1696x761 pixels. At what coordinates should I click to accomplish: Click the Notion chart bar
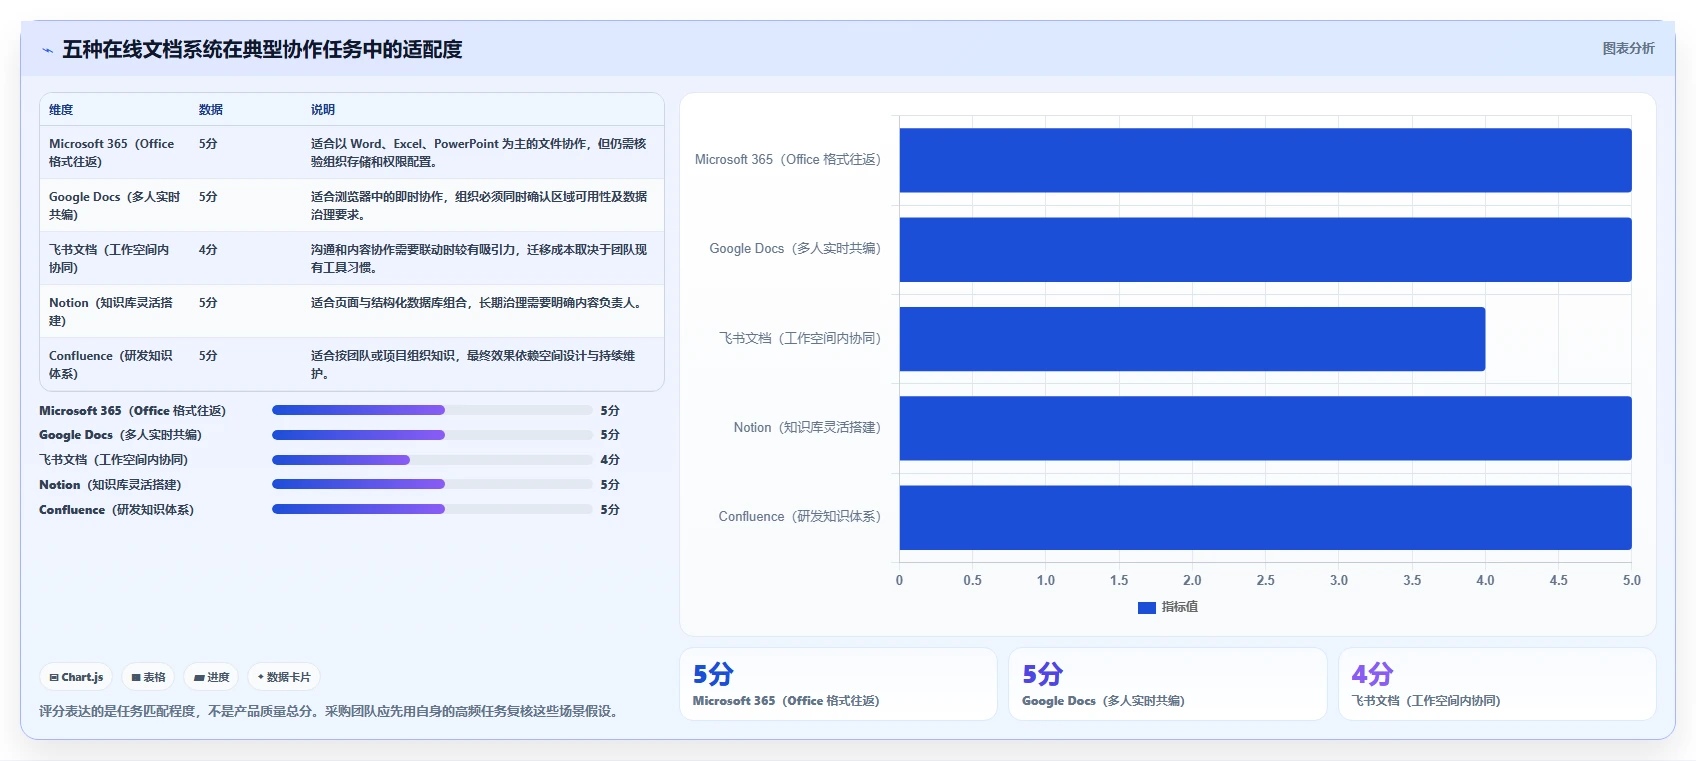coord(1265,428)
